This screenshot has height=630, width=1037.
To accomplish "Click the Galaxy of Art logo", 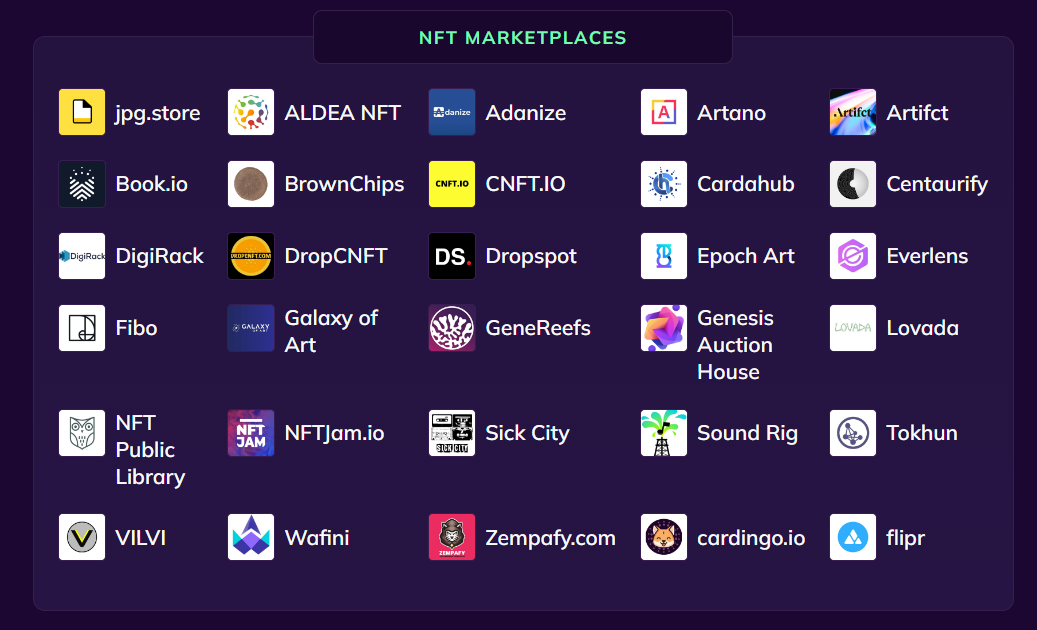I will click(x=251, y=329).
